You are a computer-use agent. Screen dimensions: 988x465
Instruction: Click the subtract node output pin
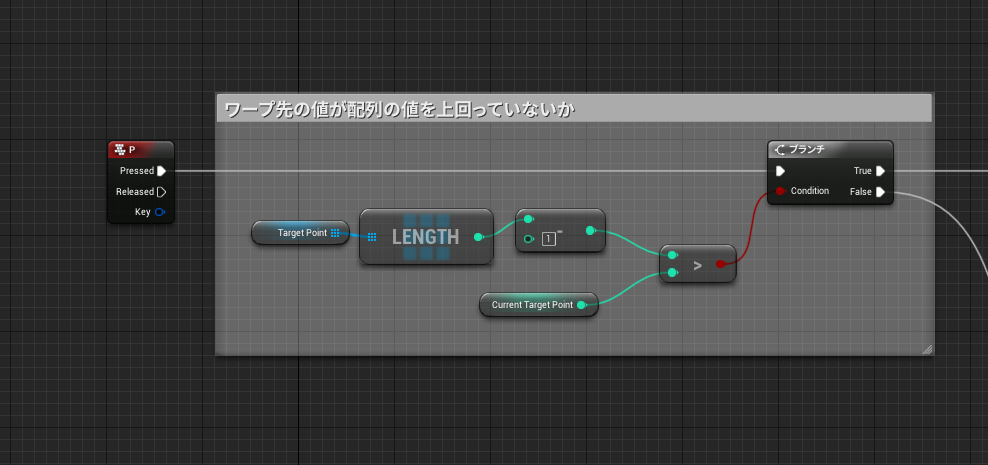pos(590,231)
